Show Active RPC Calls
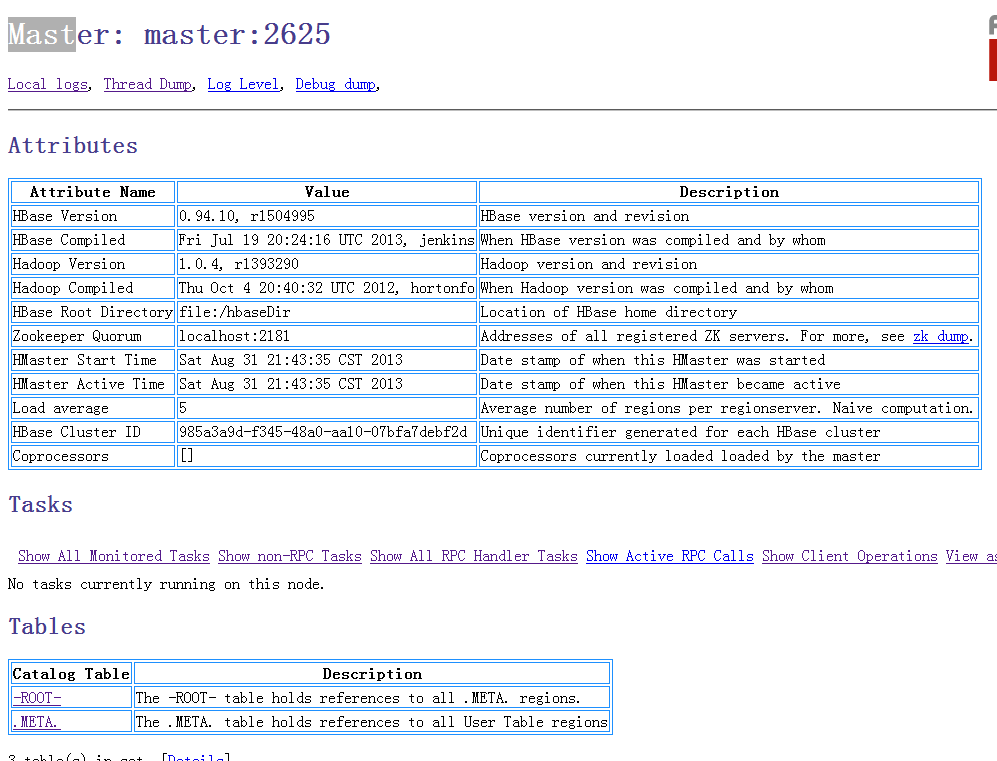The width and height of the screenshot is (997, 761). 670,556
